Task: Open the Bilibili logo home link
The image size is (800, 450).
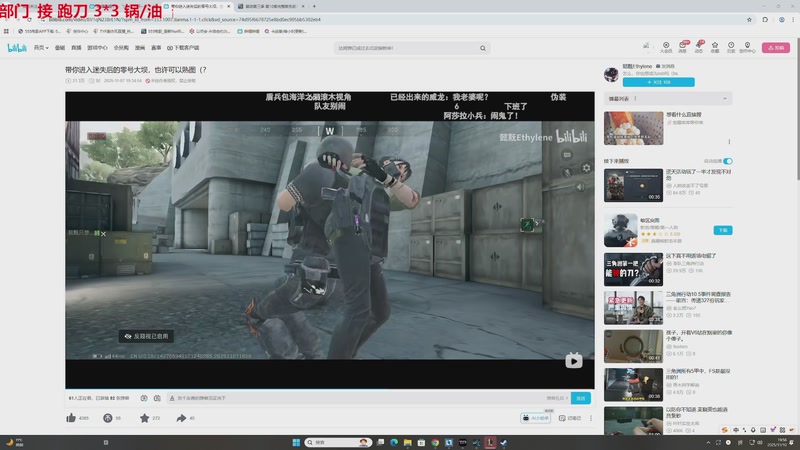Action: click(17, 48)
